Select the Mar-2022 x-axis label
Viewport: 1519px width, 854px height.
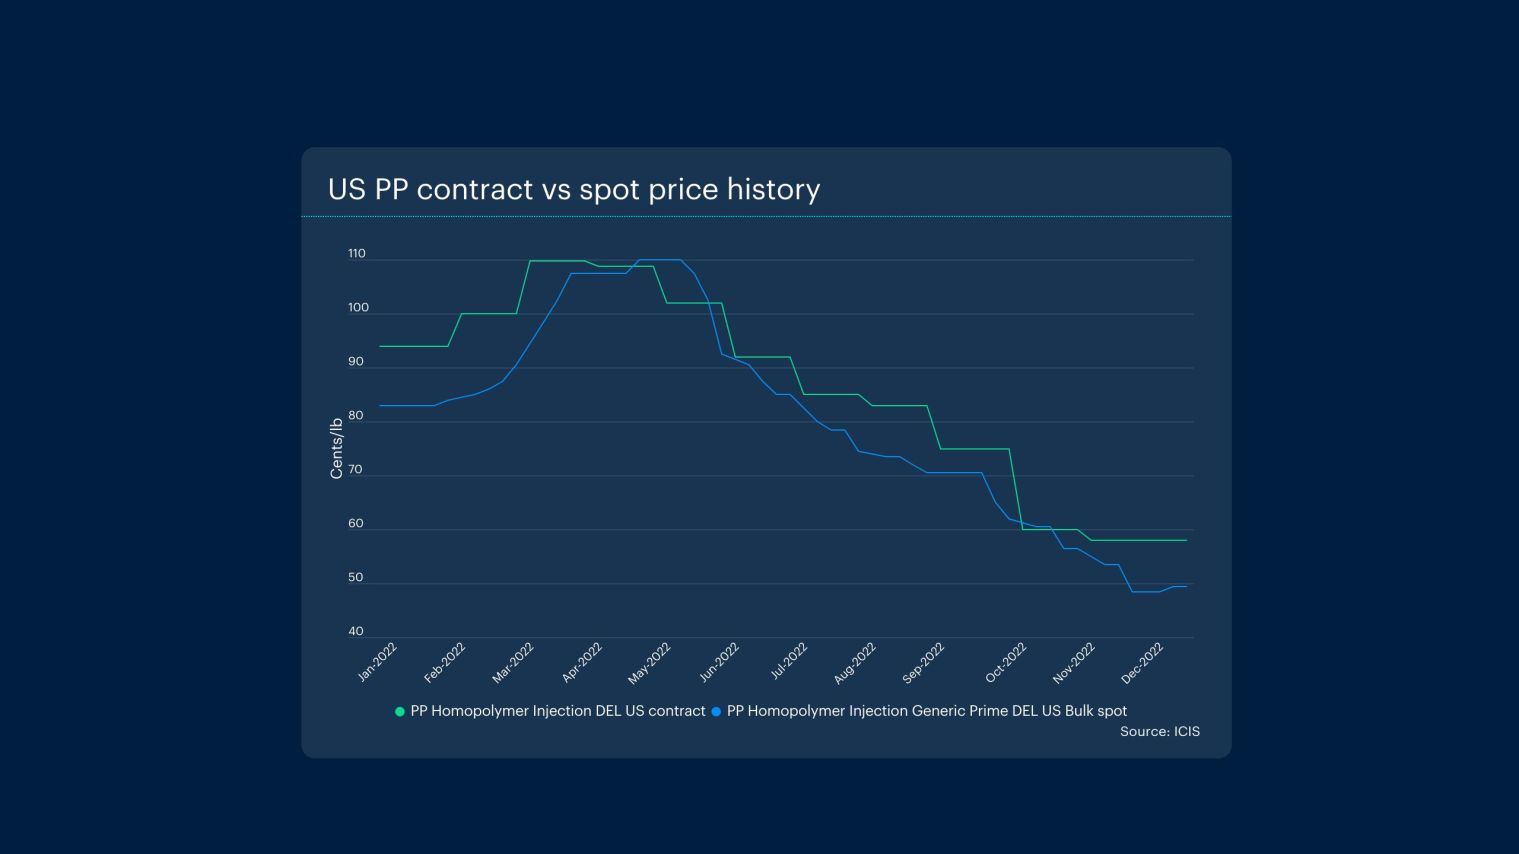click(513, 663)
